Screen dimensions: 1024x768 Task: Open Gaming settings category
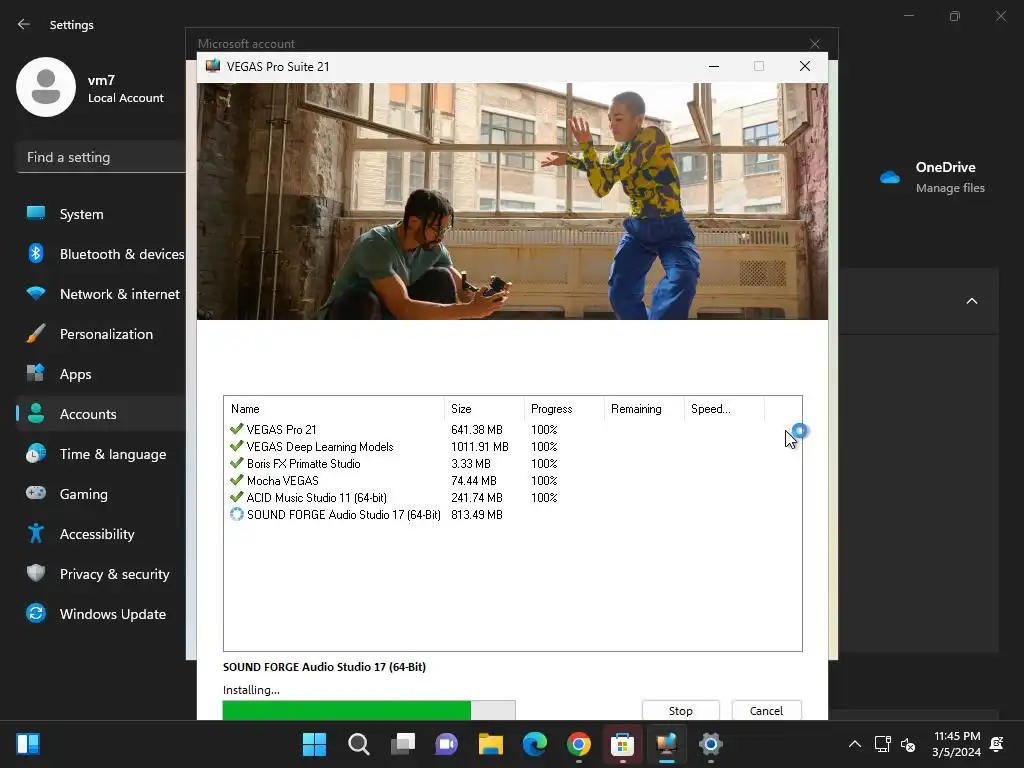pos(101,494)
